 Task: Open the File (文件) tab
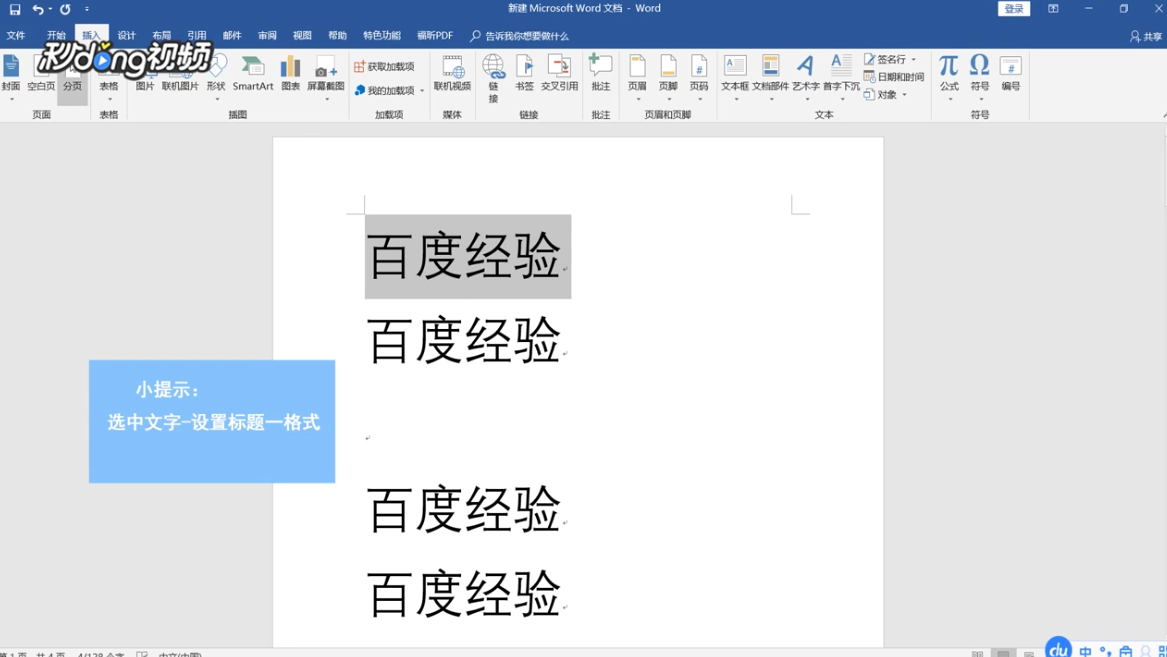[16, 36]
